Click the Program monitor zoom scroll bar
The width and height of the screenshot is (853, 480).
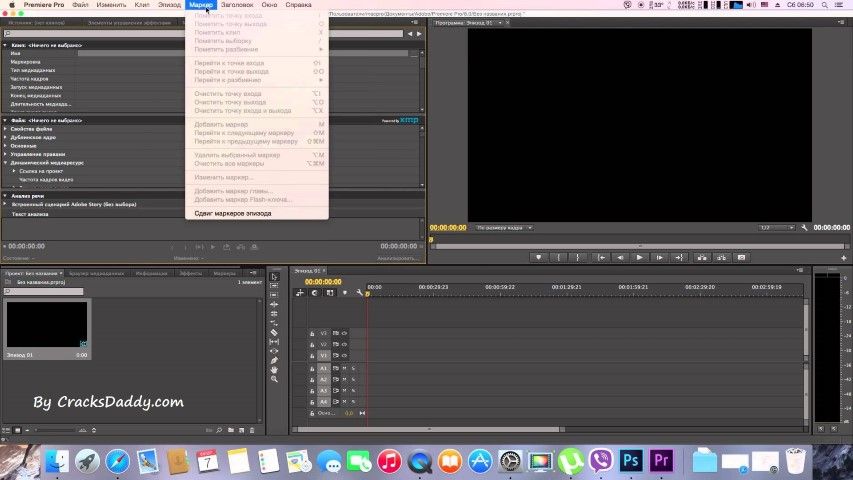tap(640, 247)
